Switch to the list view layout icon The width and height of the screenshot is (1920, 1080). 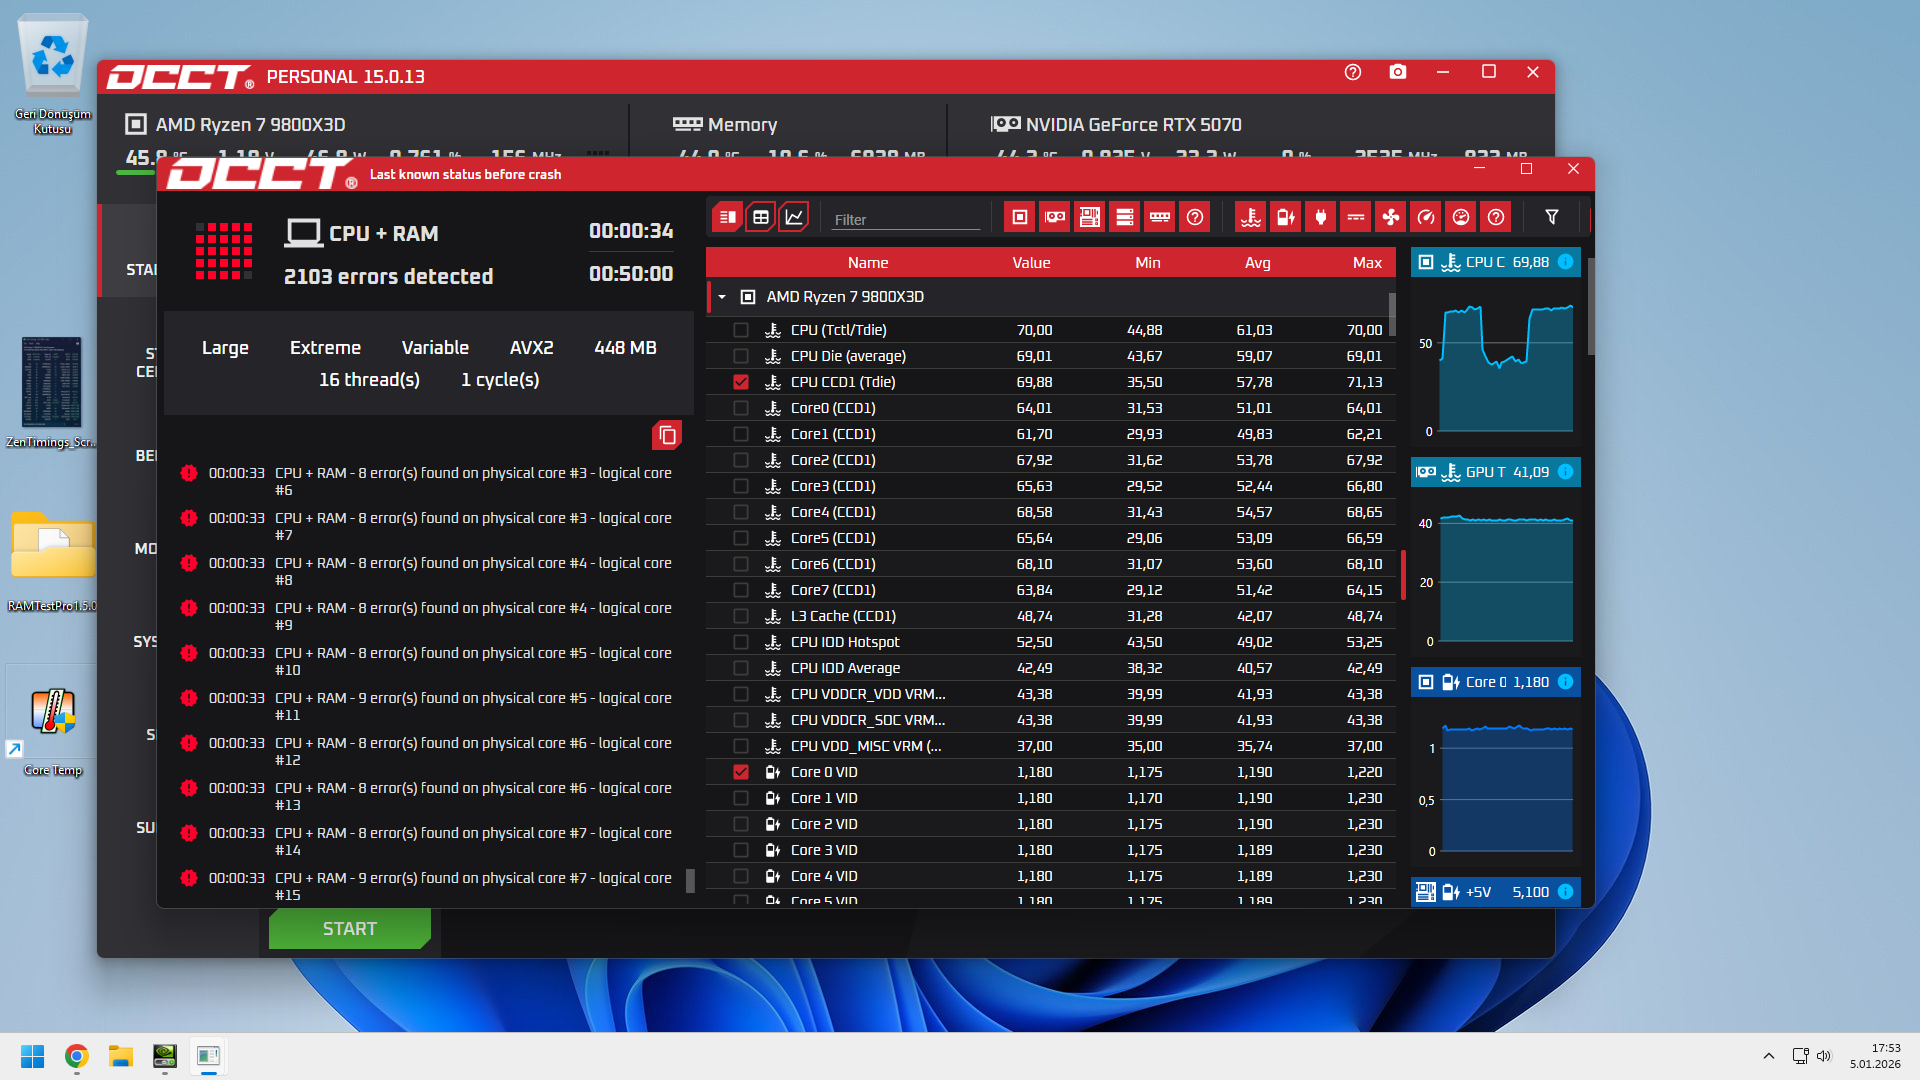tap(727, 217)
